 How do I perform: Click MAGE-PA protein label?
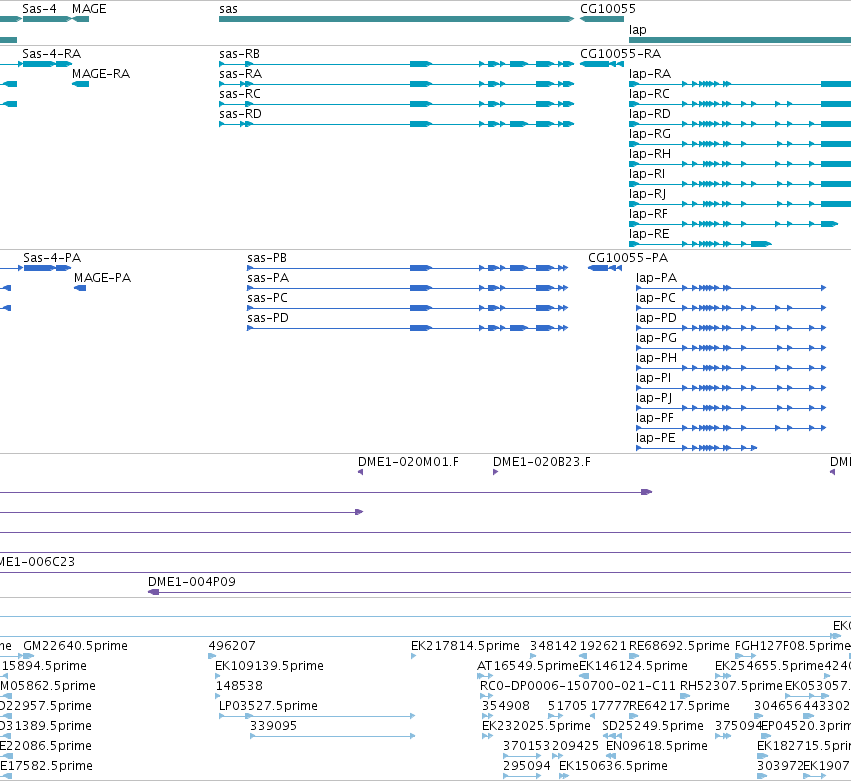(x=103, y=278)
